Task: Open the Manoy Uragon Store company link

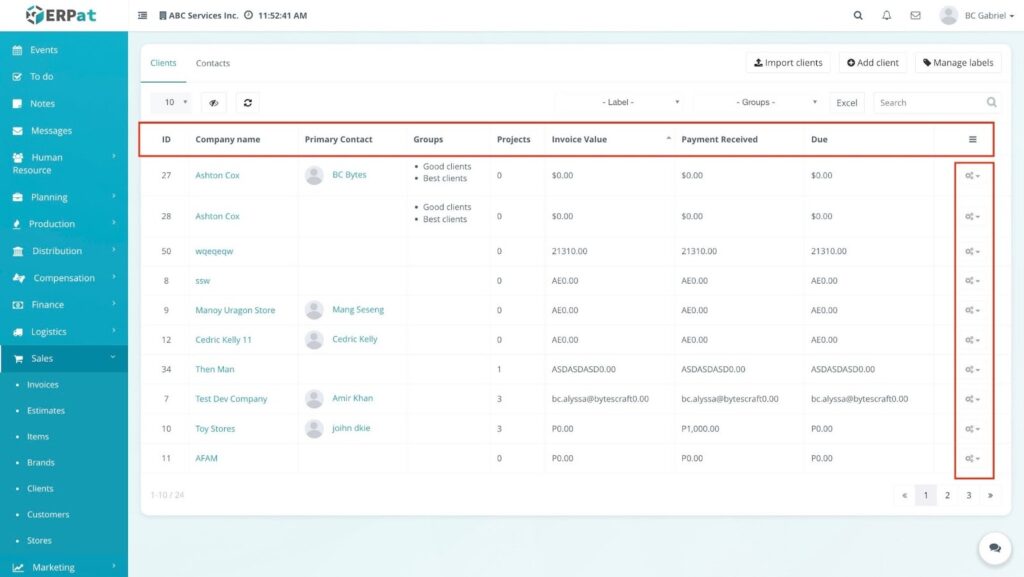Action: [235, 310]
